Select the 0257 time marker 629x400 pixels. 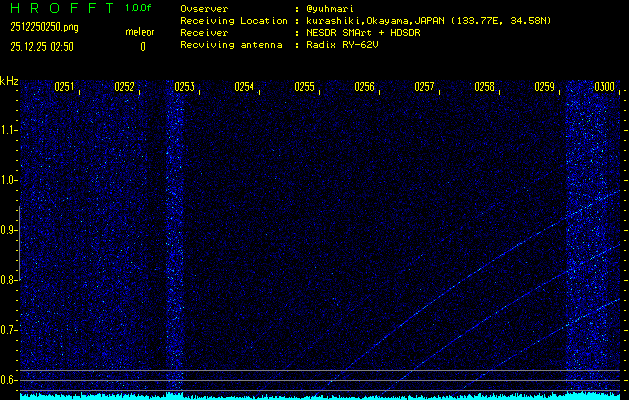pyautogui.click(x=424, y=87)
